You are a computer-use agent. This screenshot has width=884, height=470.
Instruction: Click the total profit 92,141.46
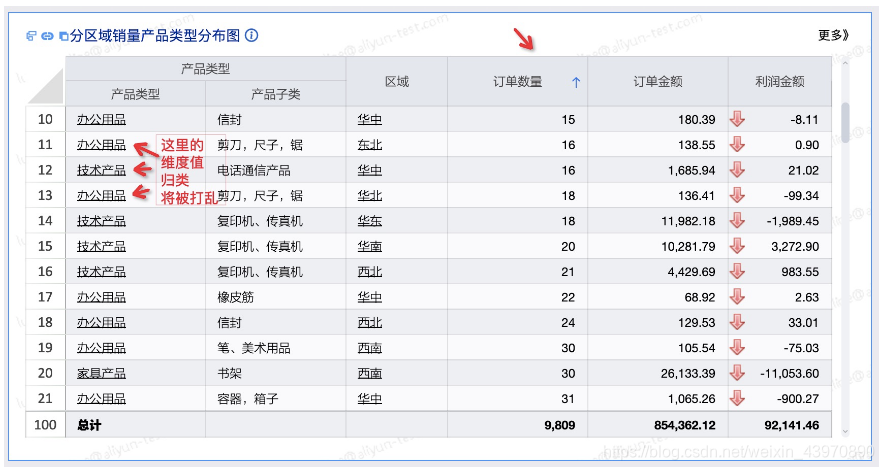792,425
